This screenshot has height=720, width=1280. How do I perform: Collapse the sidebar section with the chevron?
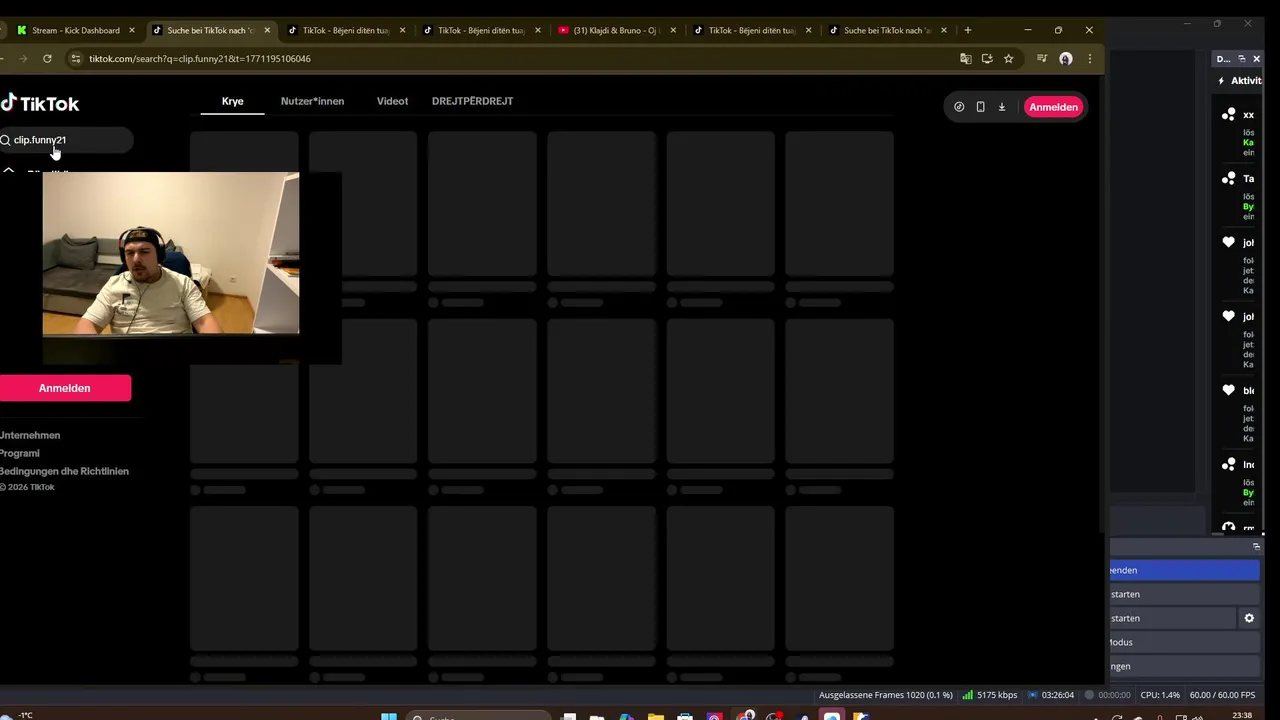[x=8, y=172]
